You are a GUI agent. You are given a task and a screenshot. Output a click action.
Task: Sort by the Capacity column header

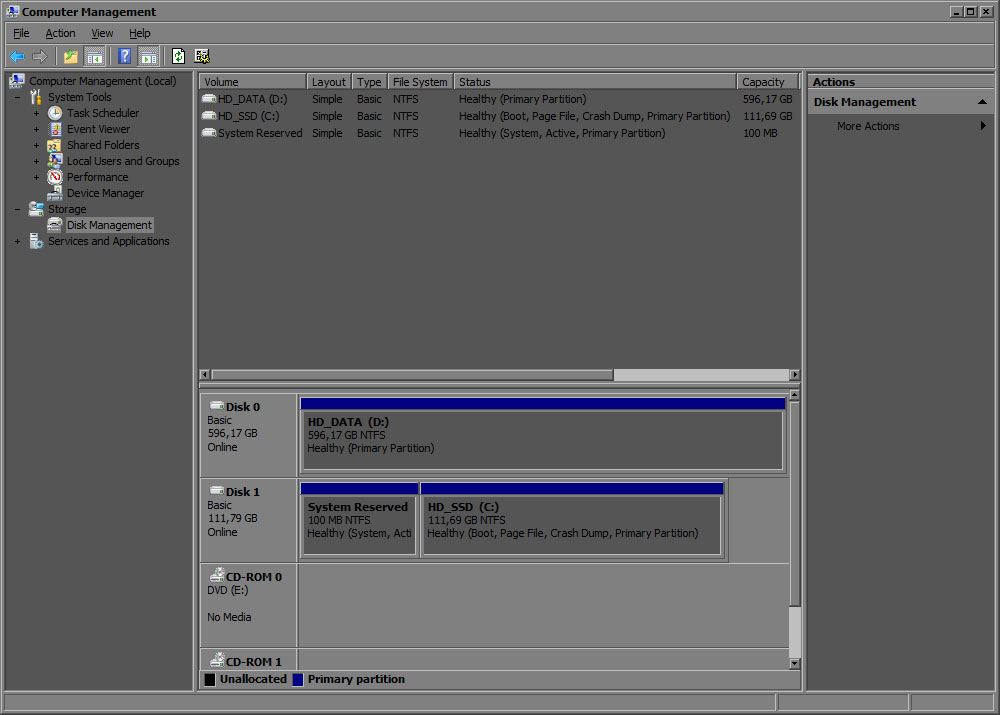tap(768, 82)
